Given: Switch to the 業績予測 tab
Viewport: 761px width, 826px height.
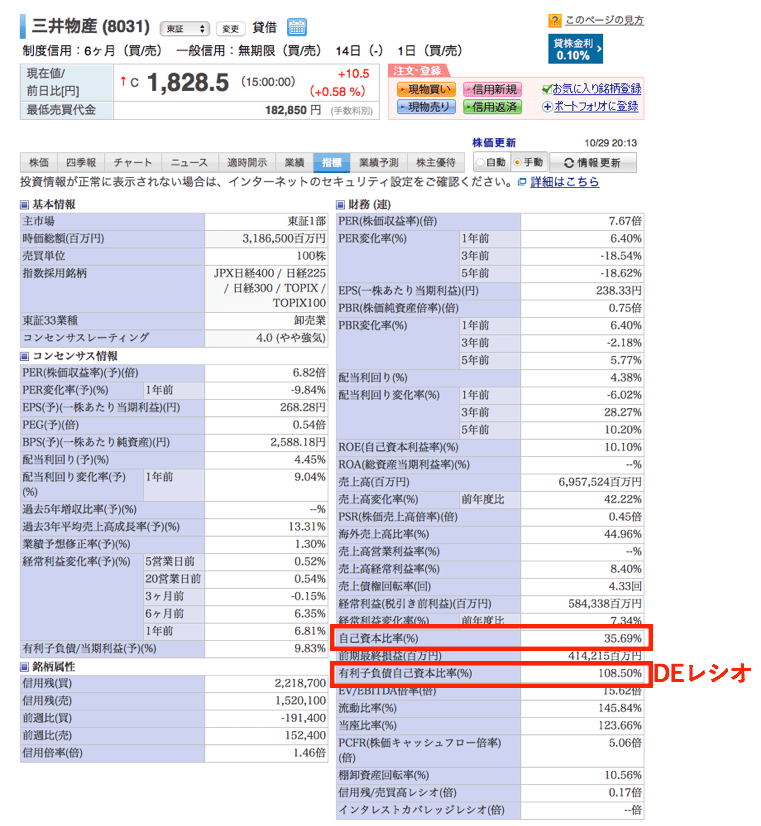Looking at the screenshot, I should 379,163.
